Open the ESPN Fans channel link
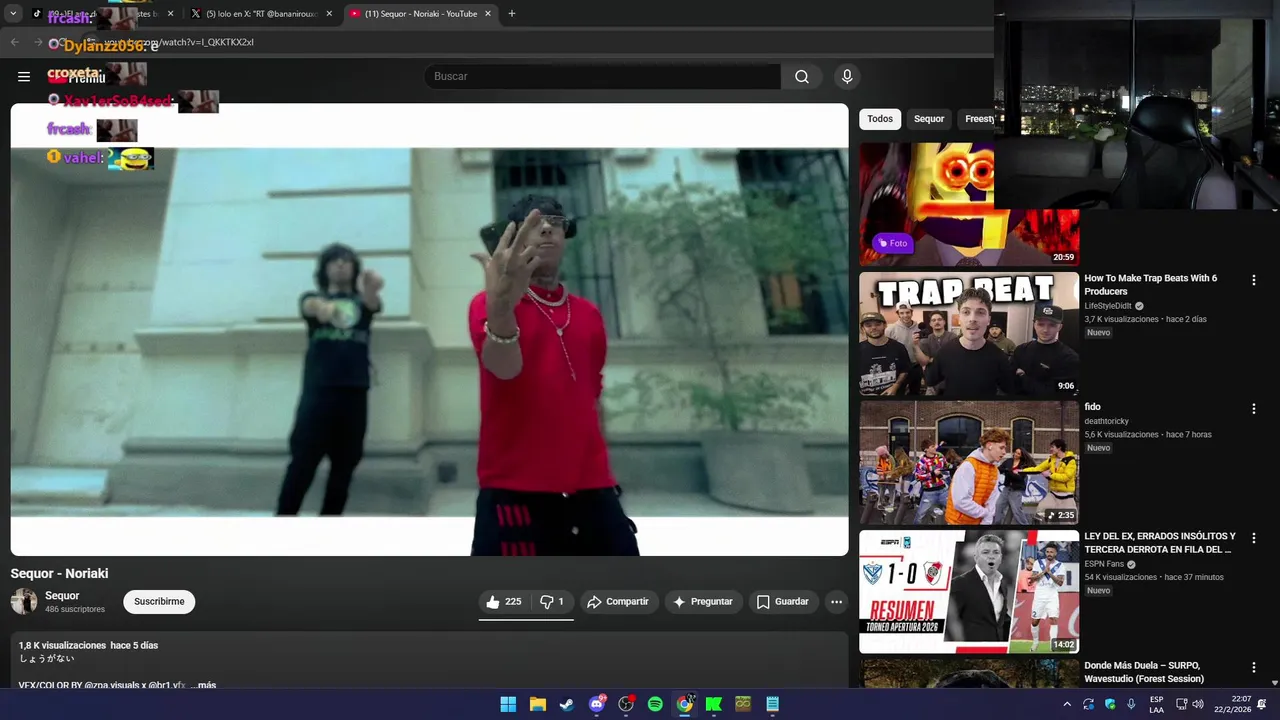The image size is (1280, 720). (1104, 564)
